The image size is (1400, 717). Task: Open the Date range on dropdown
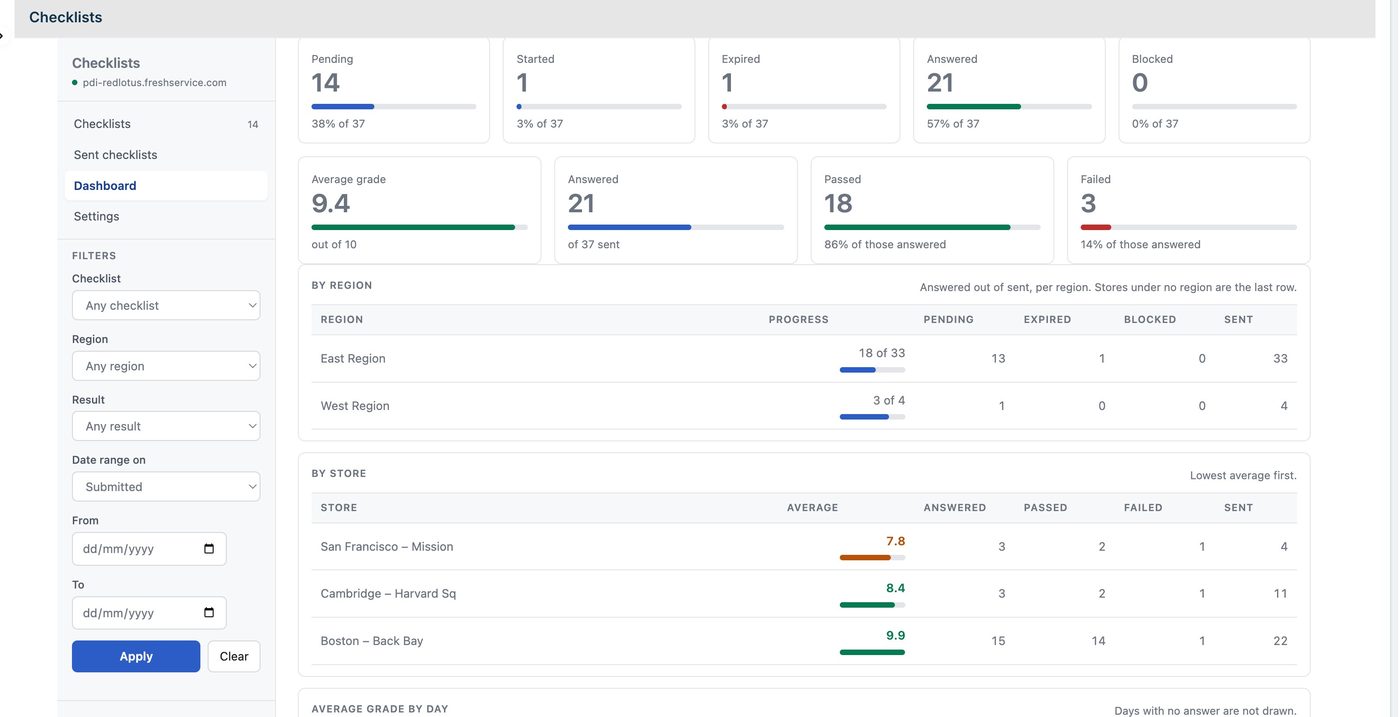click(x=166, y=487)
